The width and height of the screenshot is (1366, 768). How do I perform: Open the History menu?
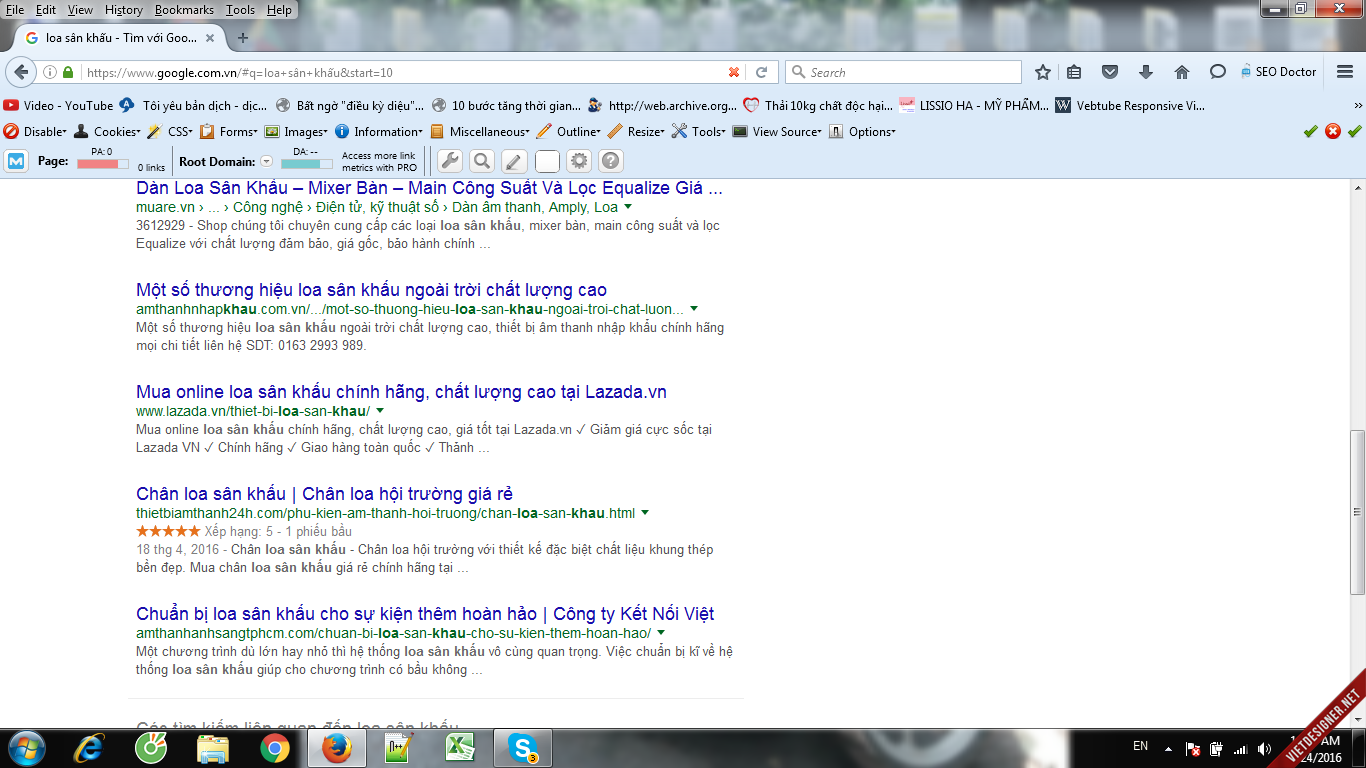124,9
